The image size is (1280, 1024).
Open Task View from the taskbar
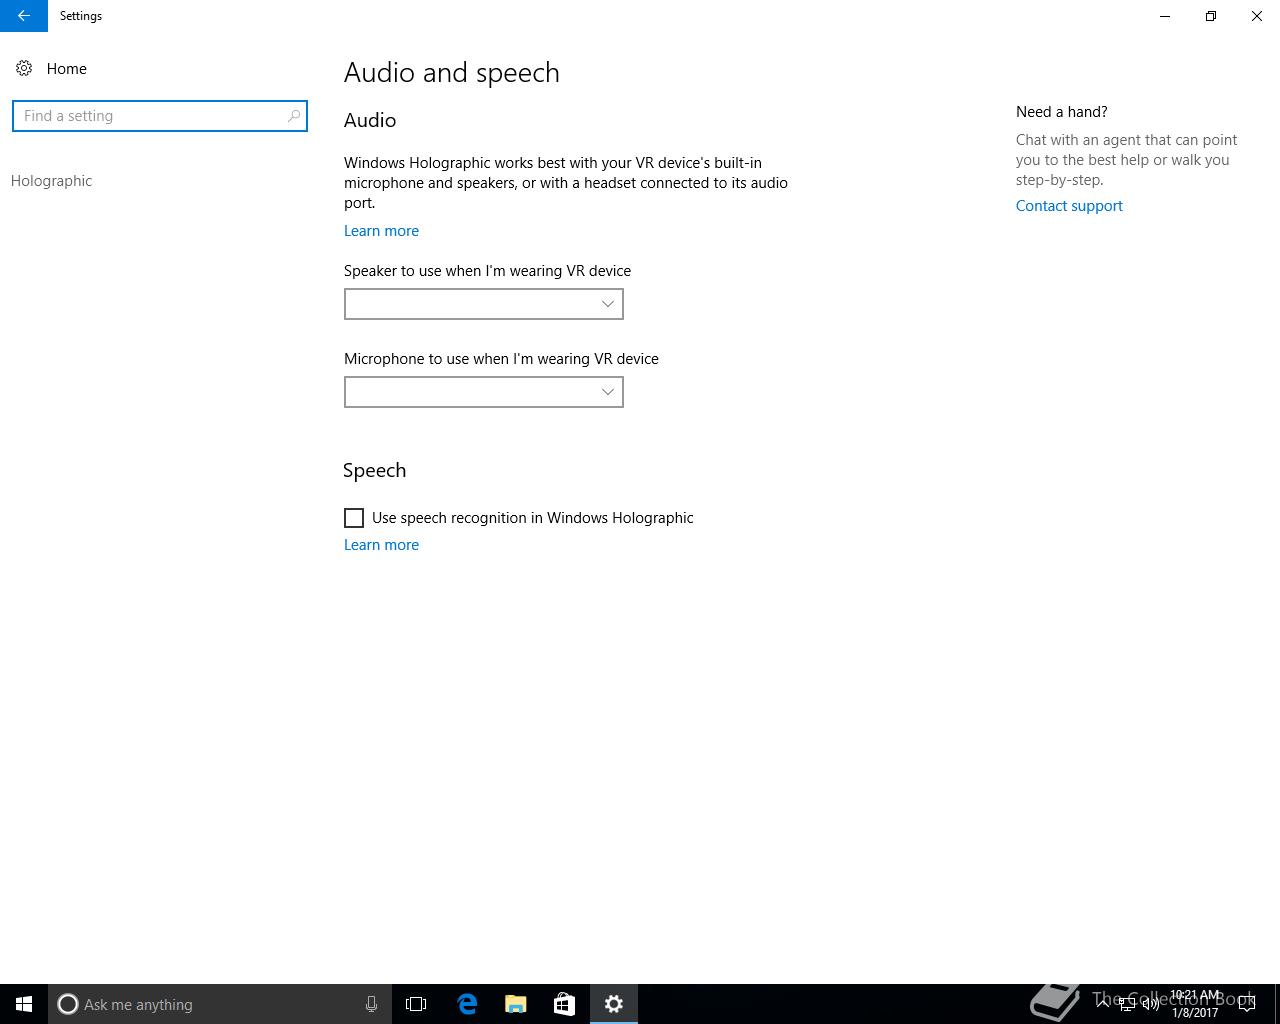point(416,1004)
